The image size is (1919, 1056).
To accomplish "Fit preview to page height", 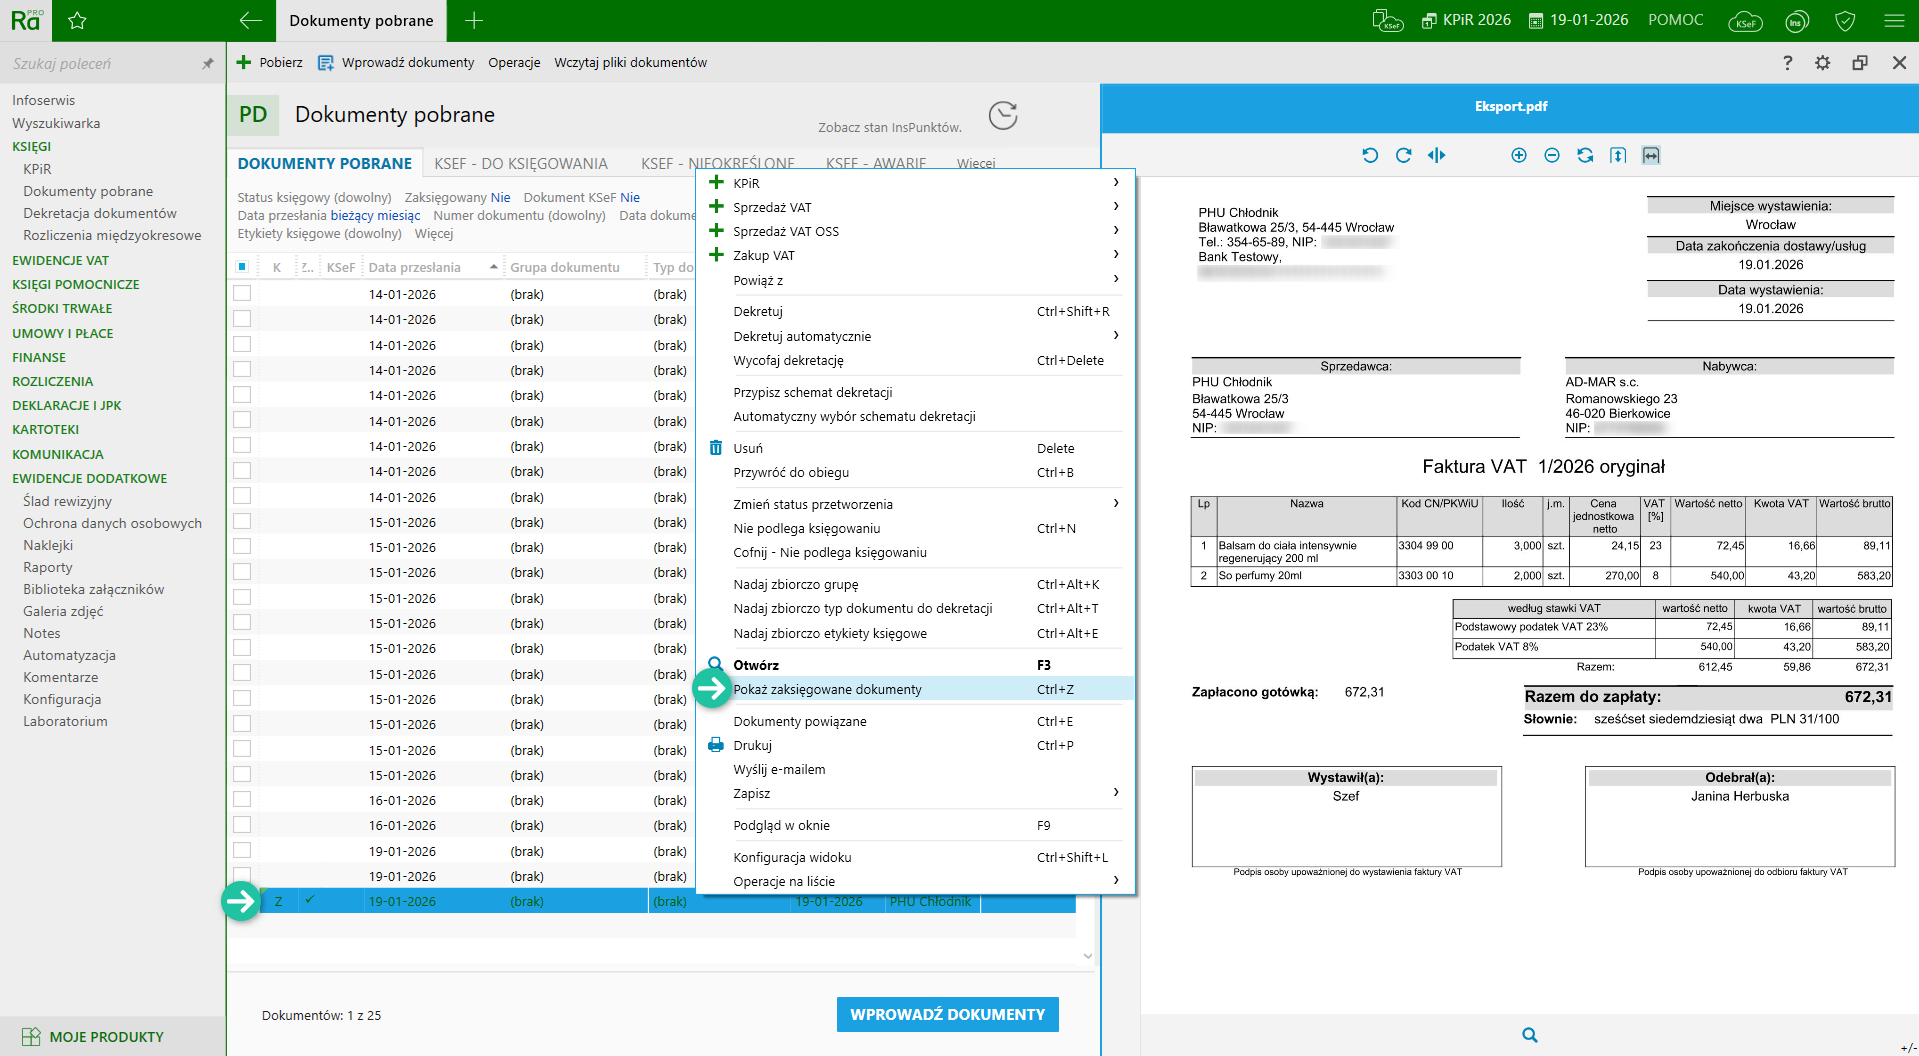I will (1617, 155).
